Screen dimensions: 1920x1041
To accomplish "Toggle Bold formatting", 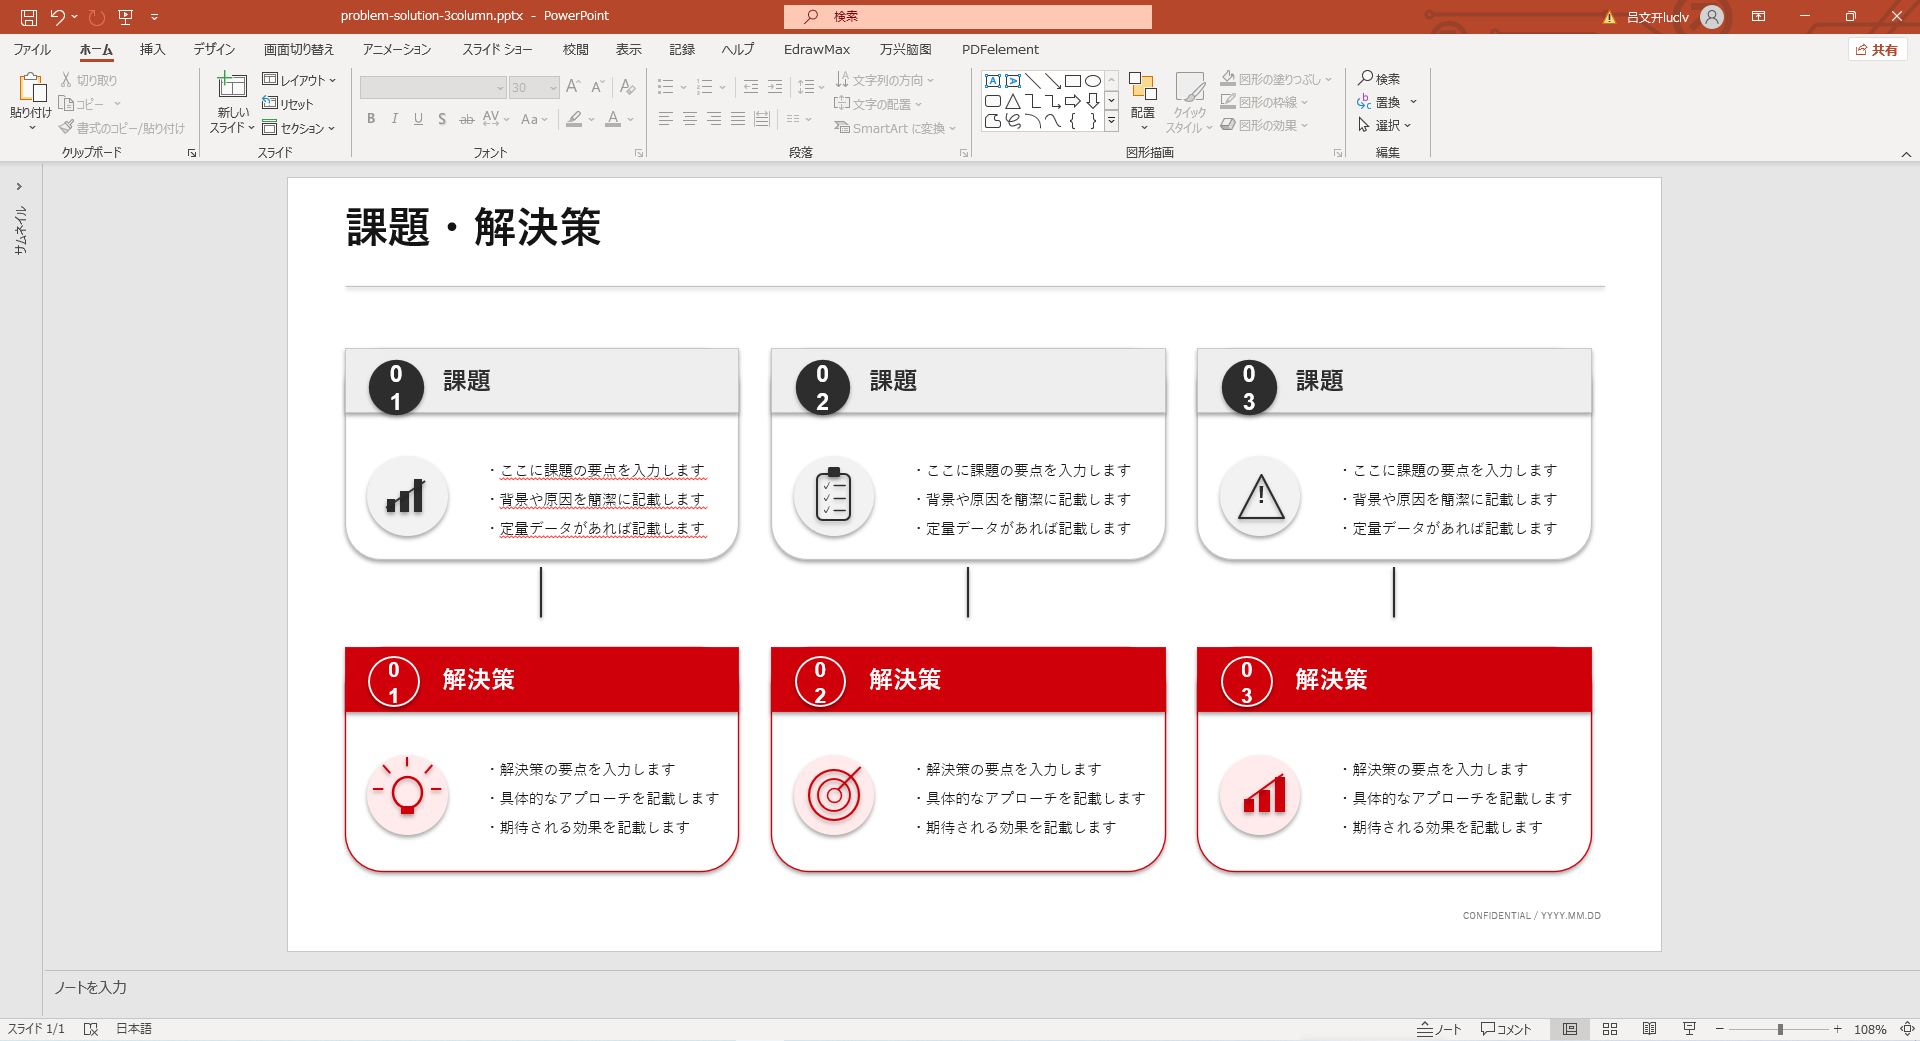I will pos(371,119).
